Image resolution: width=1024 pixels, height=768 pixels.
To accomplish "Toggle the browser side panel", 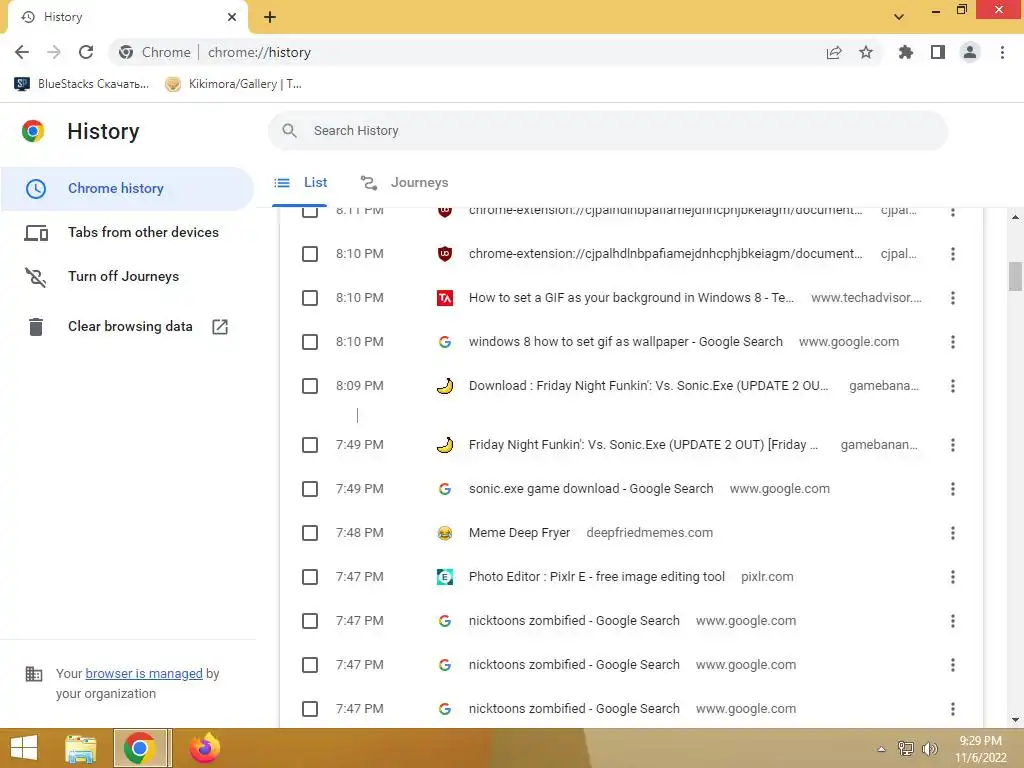I will click(x=938, y=52).
